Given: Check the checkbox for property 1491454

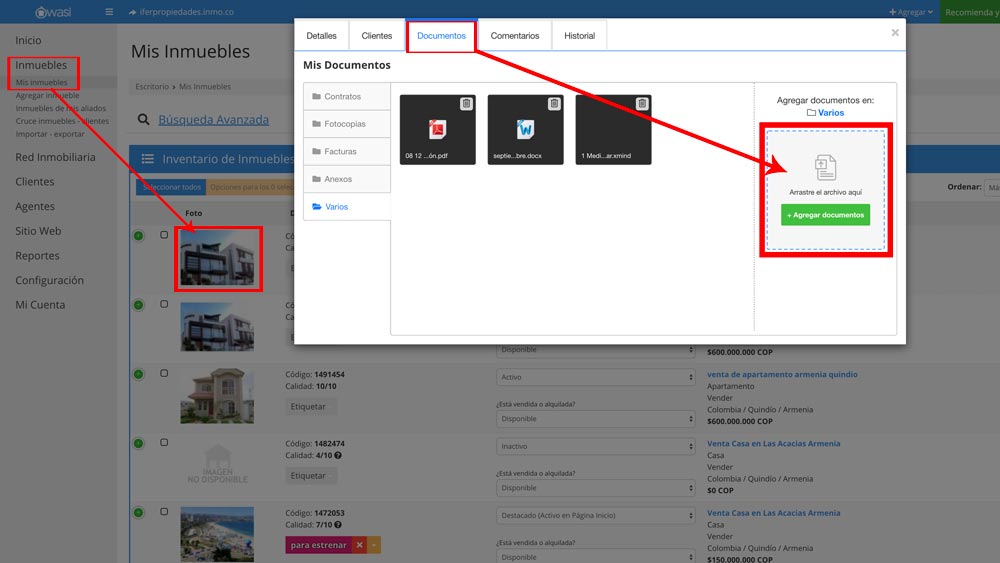Looking at the screenshot, I should 164,373.
